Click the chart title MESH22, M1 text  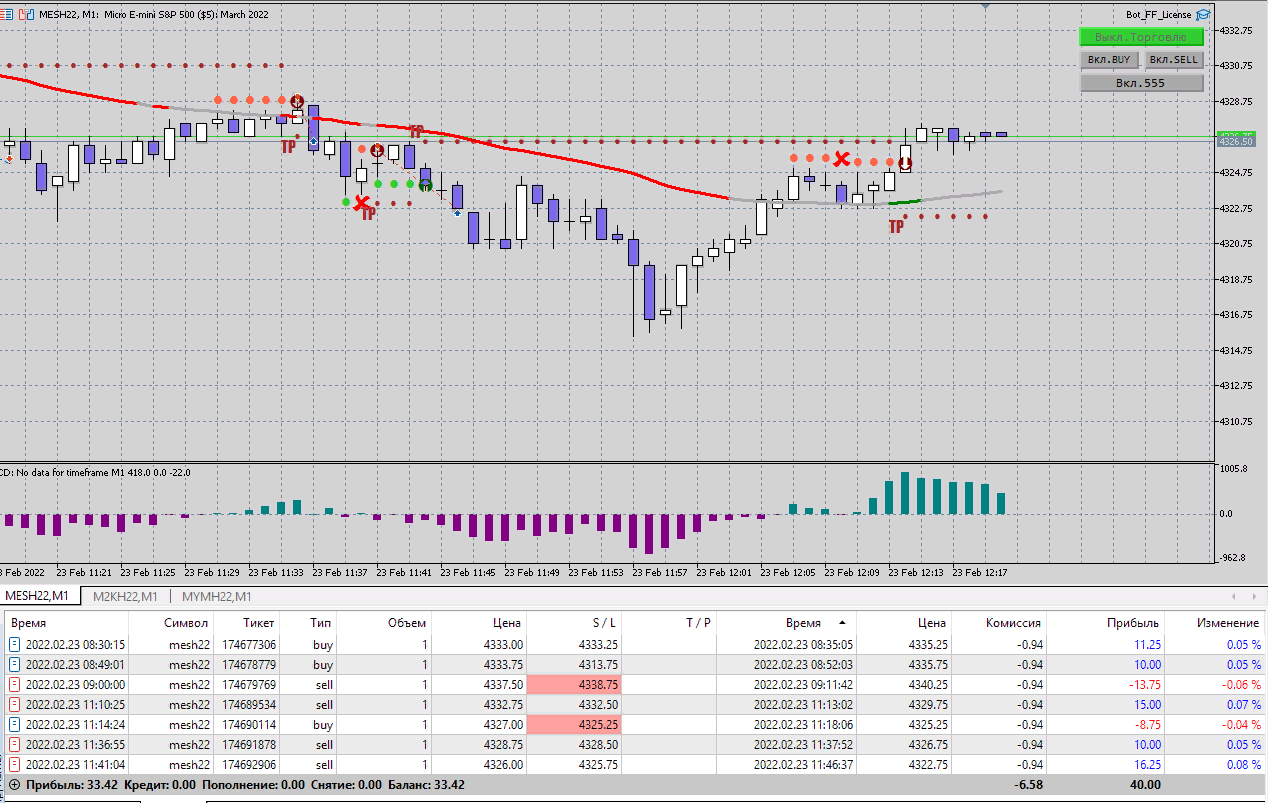(69, 15)
